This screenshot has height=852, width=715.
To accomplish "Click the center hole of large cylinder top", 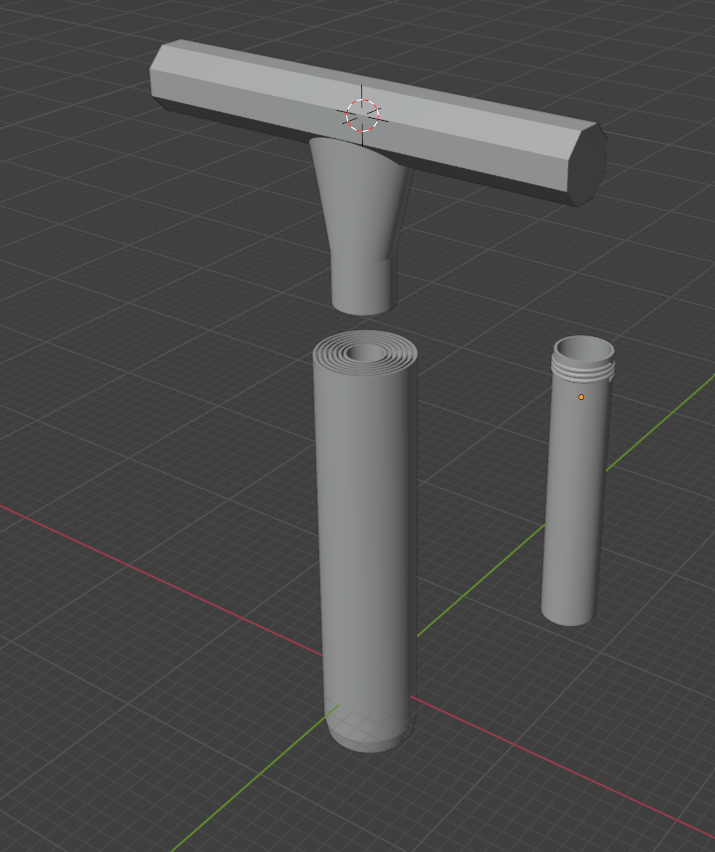I will [366, 354].
